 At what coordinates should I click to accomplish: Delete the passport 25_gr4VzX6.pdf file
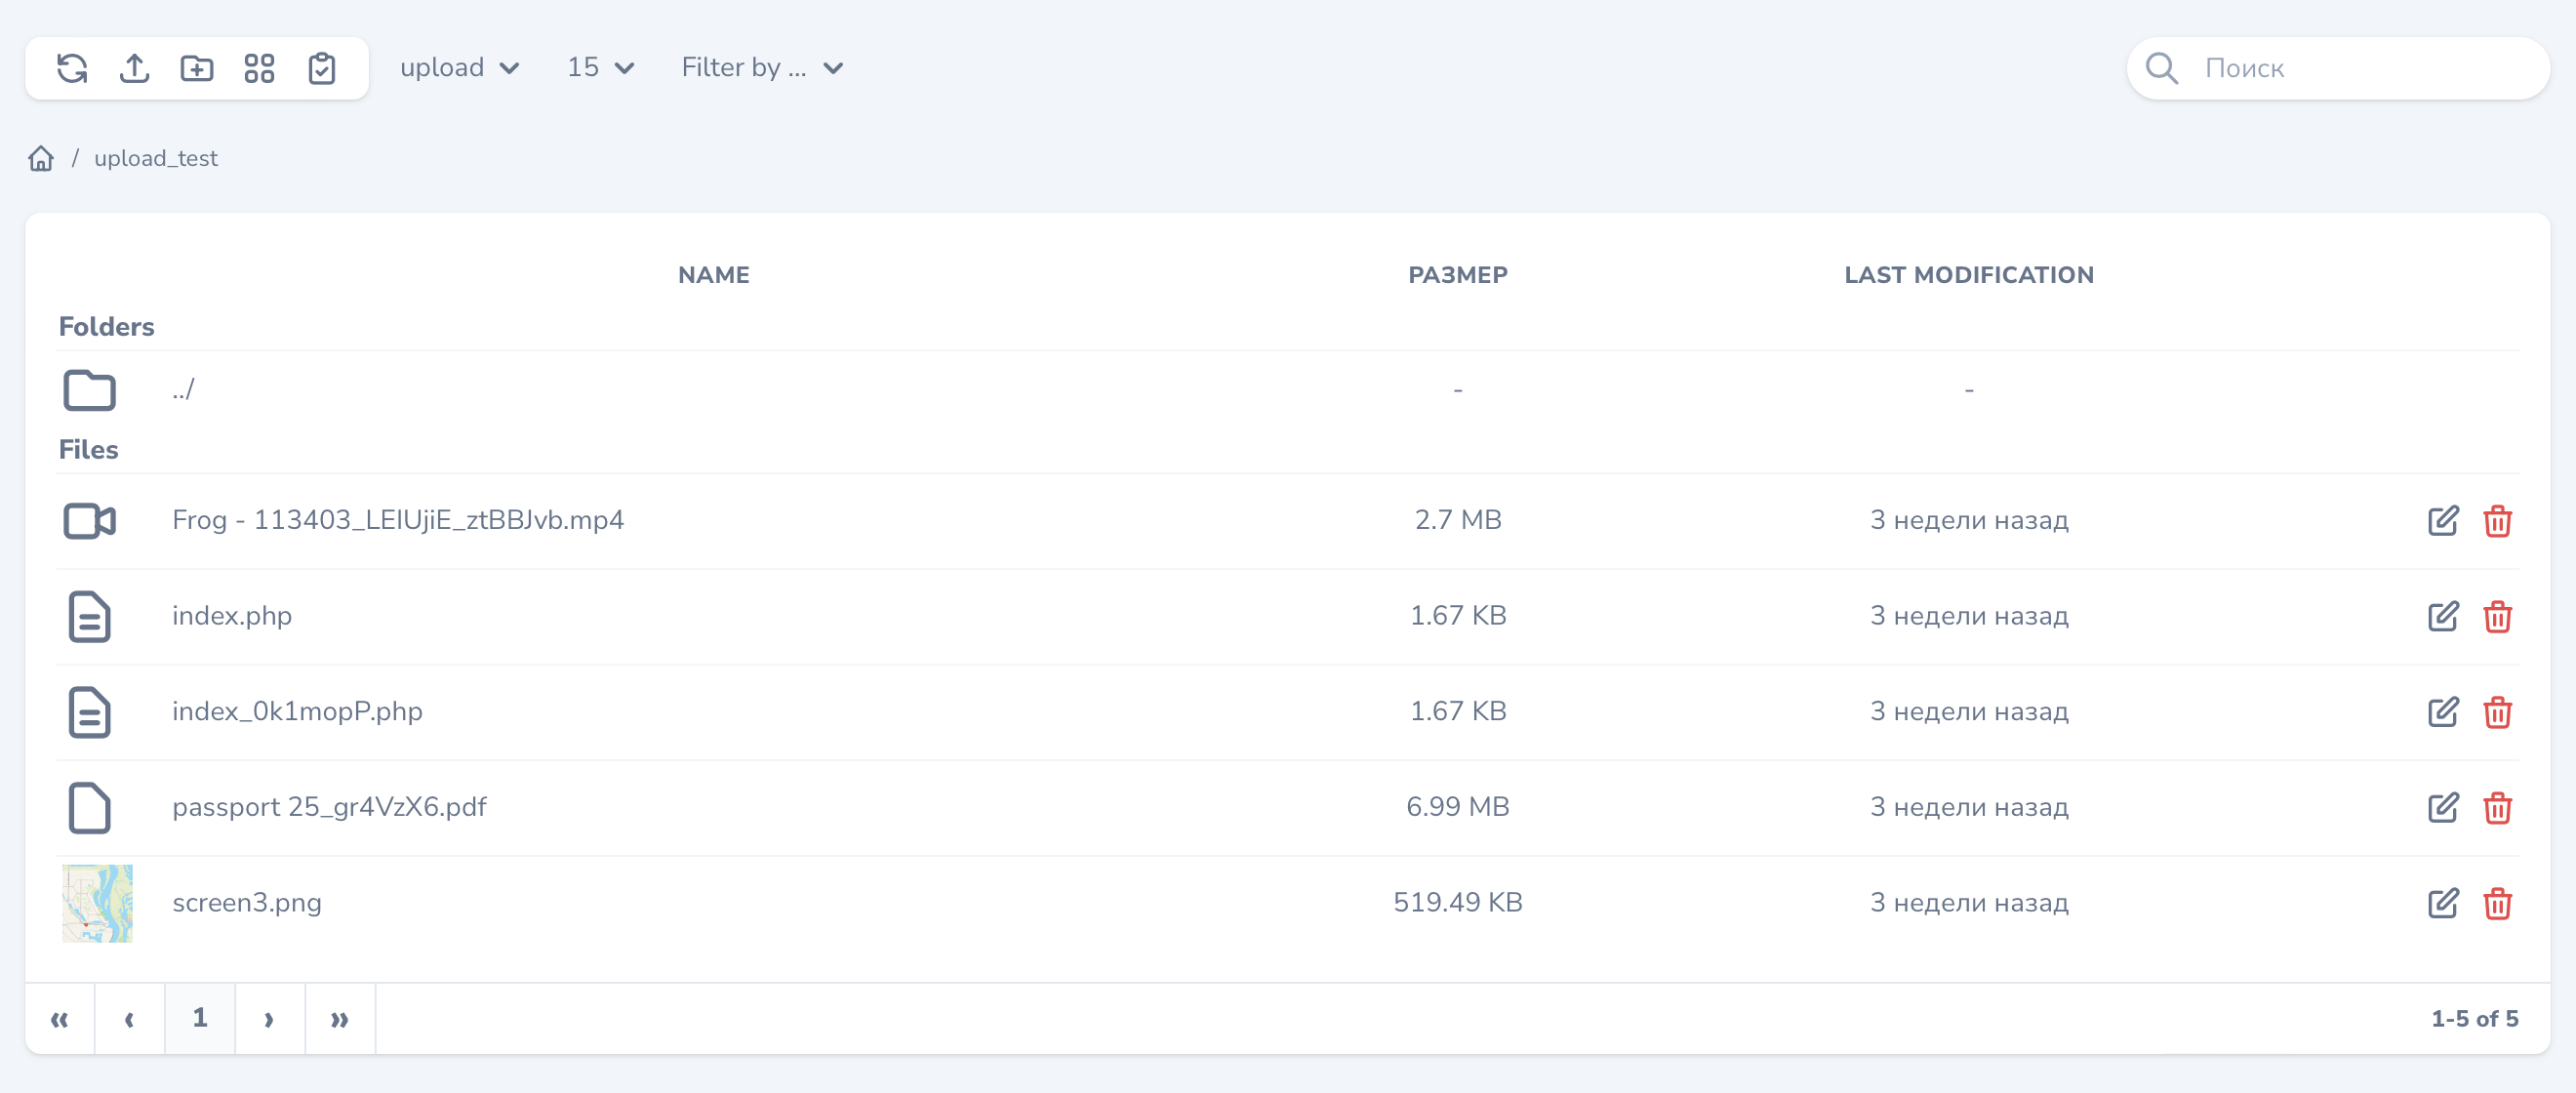(2497, 807)
